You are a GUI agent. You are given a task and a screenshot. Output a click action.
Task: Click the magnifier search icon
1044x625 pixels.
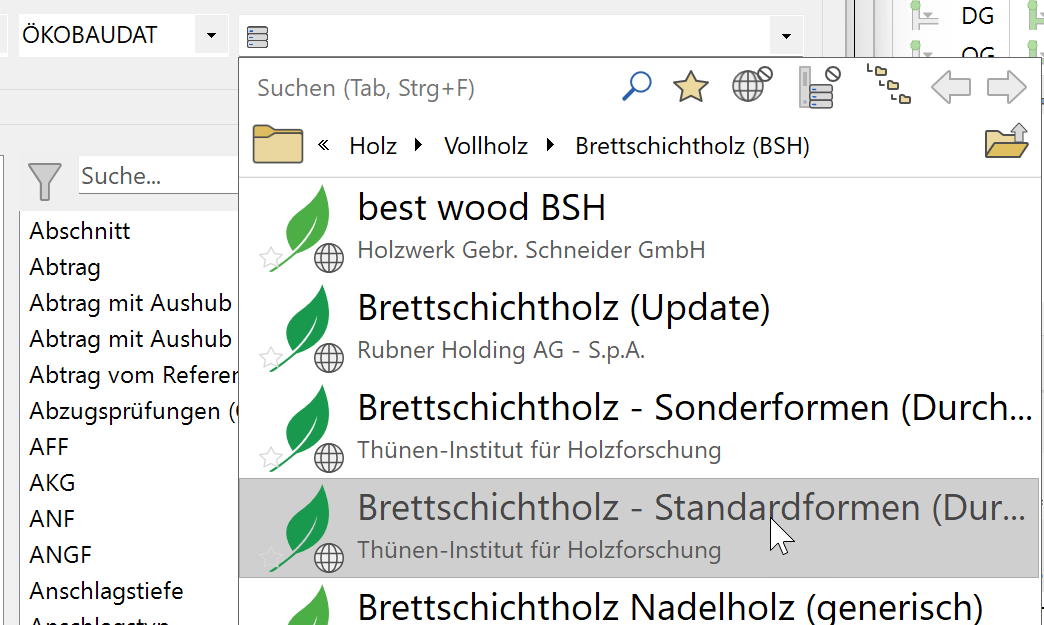point(637,87)
